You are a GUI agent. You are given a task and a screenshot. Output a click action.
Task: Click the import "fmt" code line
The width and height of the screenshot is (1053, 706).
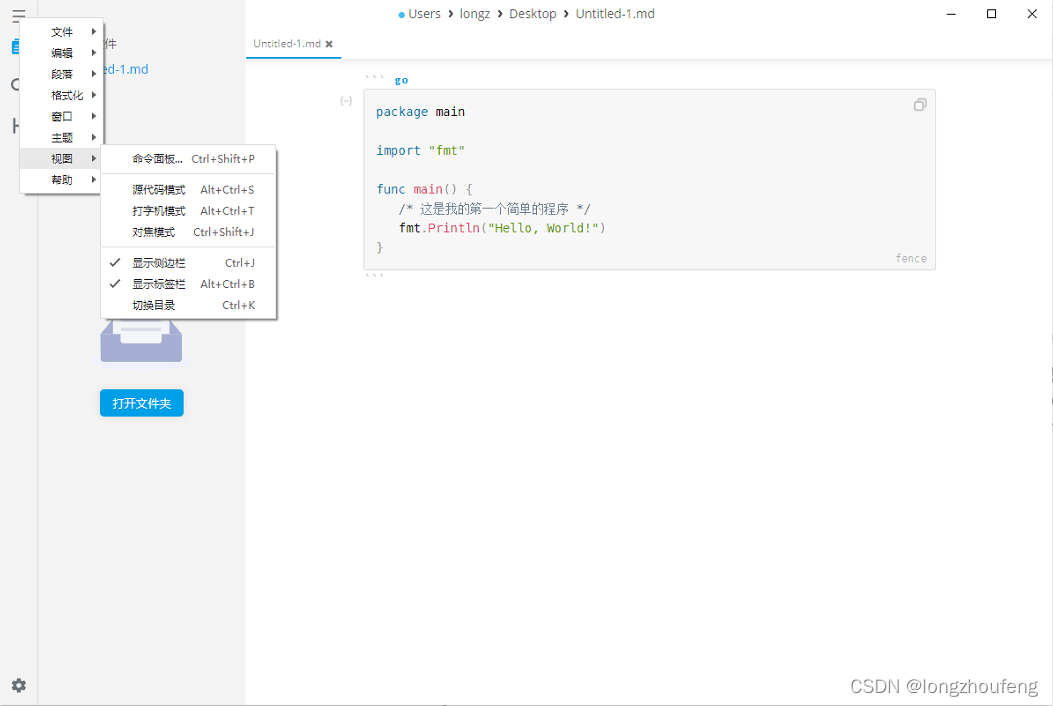(x=420, y=150)
